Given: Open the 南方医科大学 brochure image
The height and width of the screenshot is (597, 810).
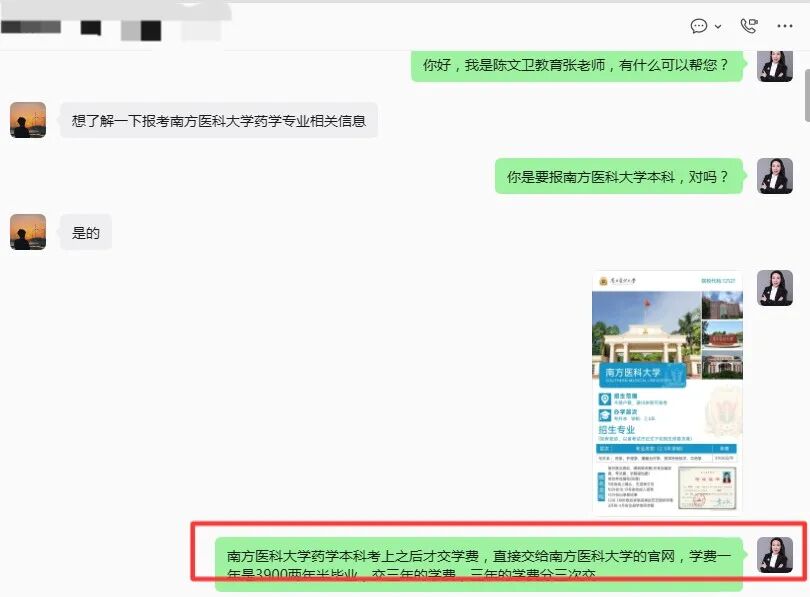Looking at the screenshot, I should click(x=667, y=392).
